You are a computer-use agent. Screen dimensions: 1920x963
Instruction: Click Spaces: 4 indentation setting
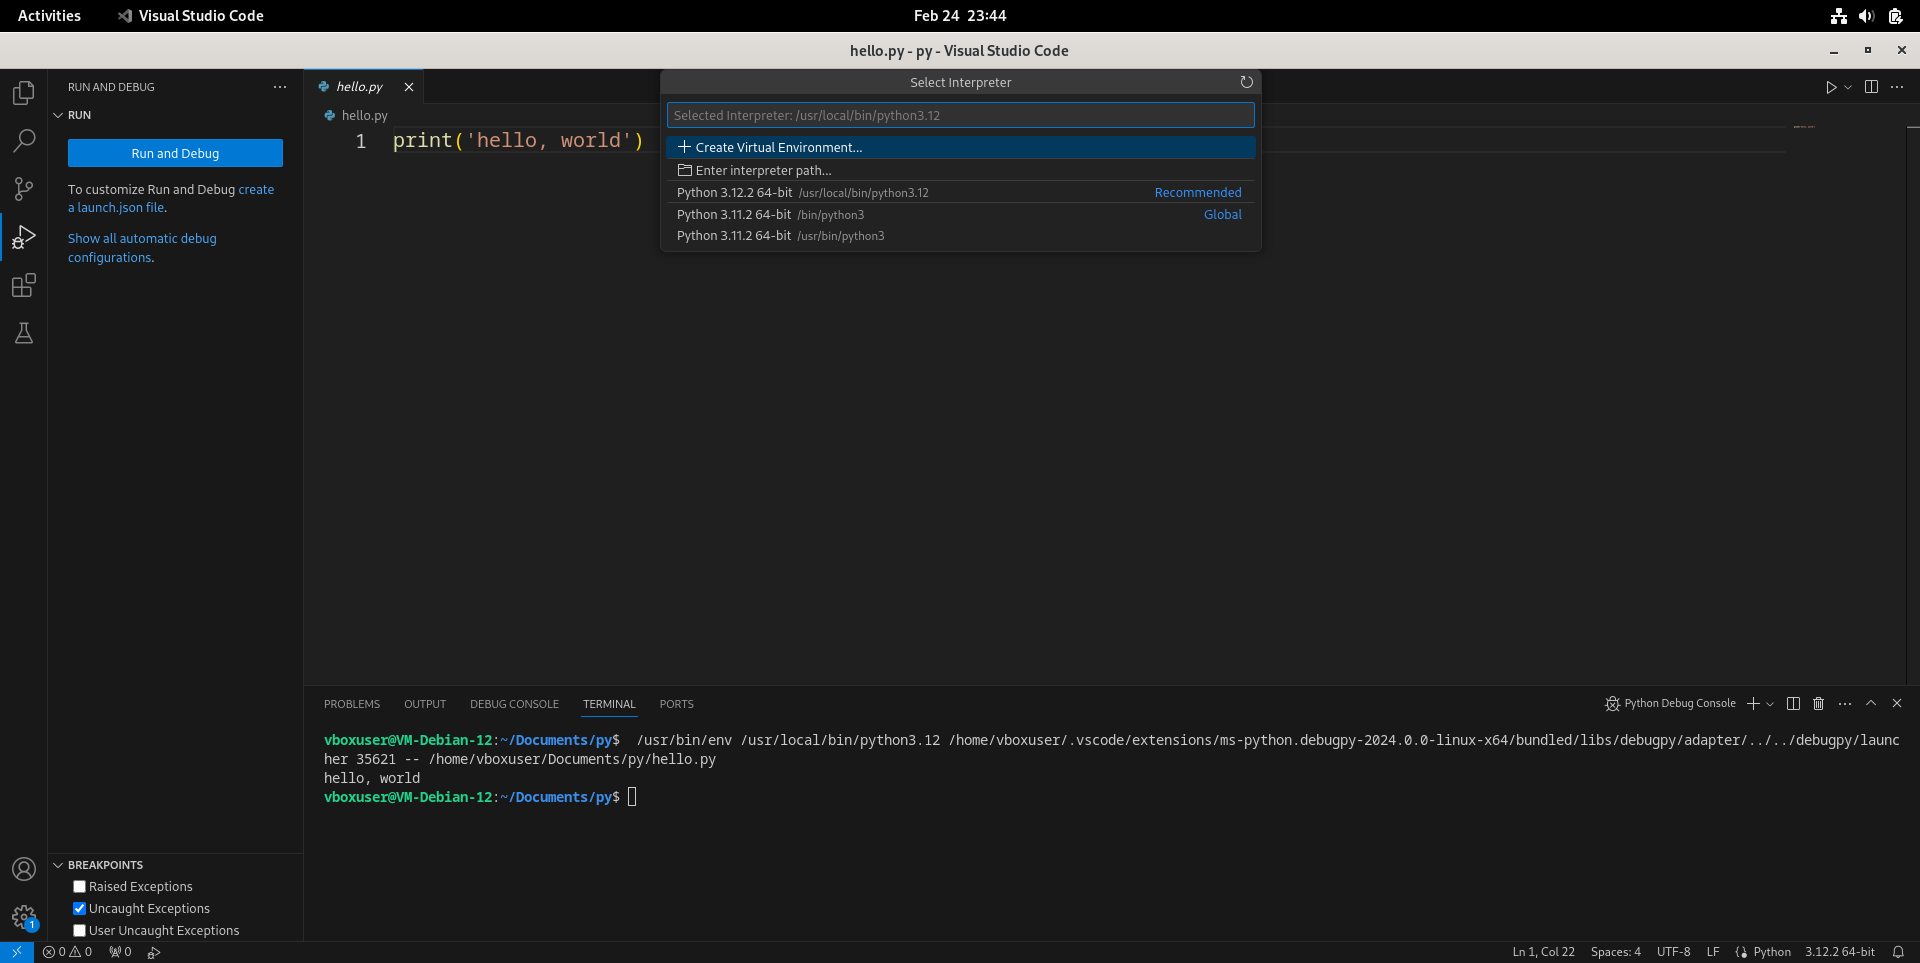pyautogui.click(x=1615, y=952)
